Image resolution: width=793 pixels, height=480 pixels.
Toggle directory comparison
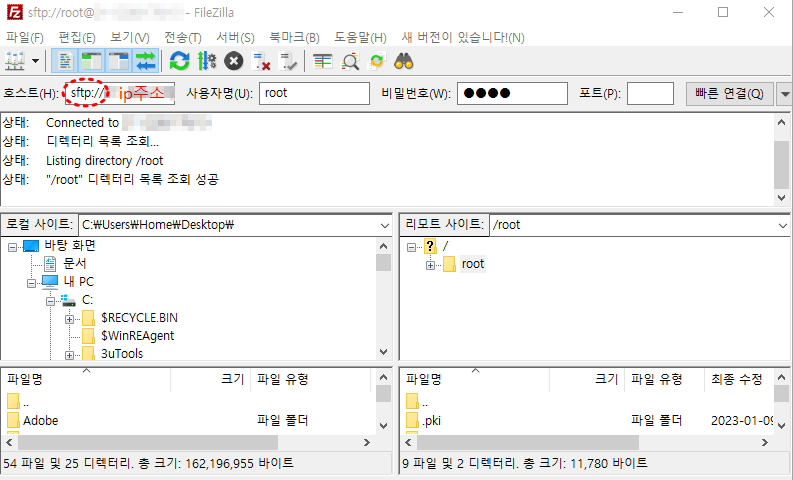click(350, 62)
